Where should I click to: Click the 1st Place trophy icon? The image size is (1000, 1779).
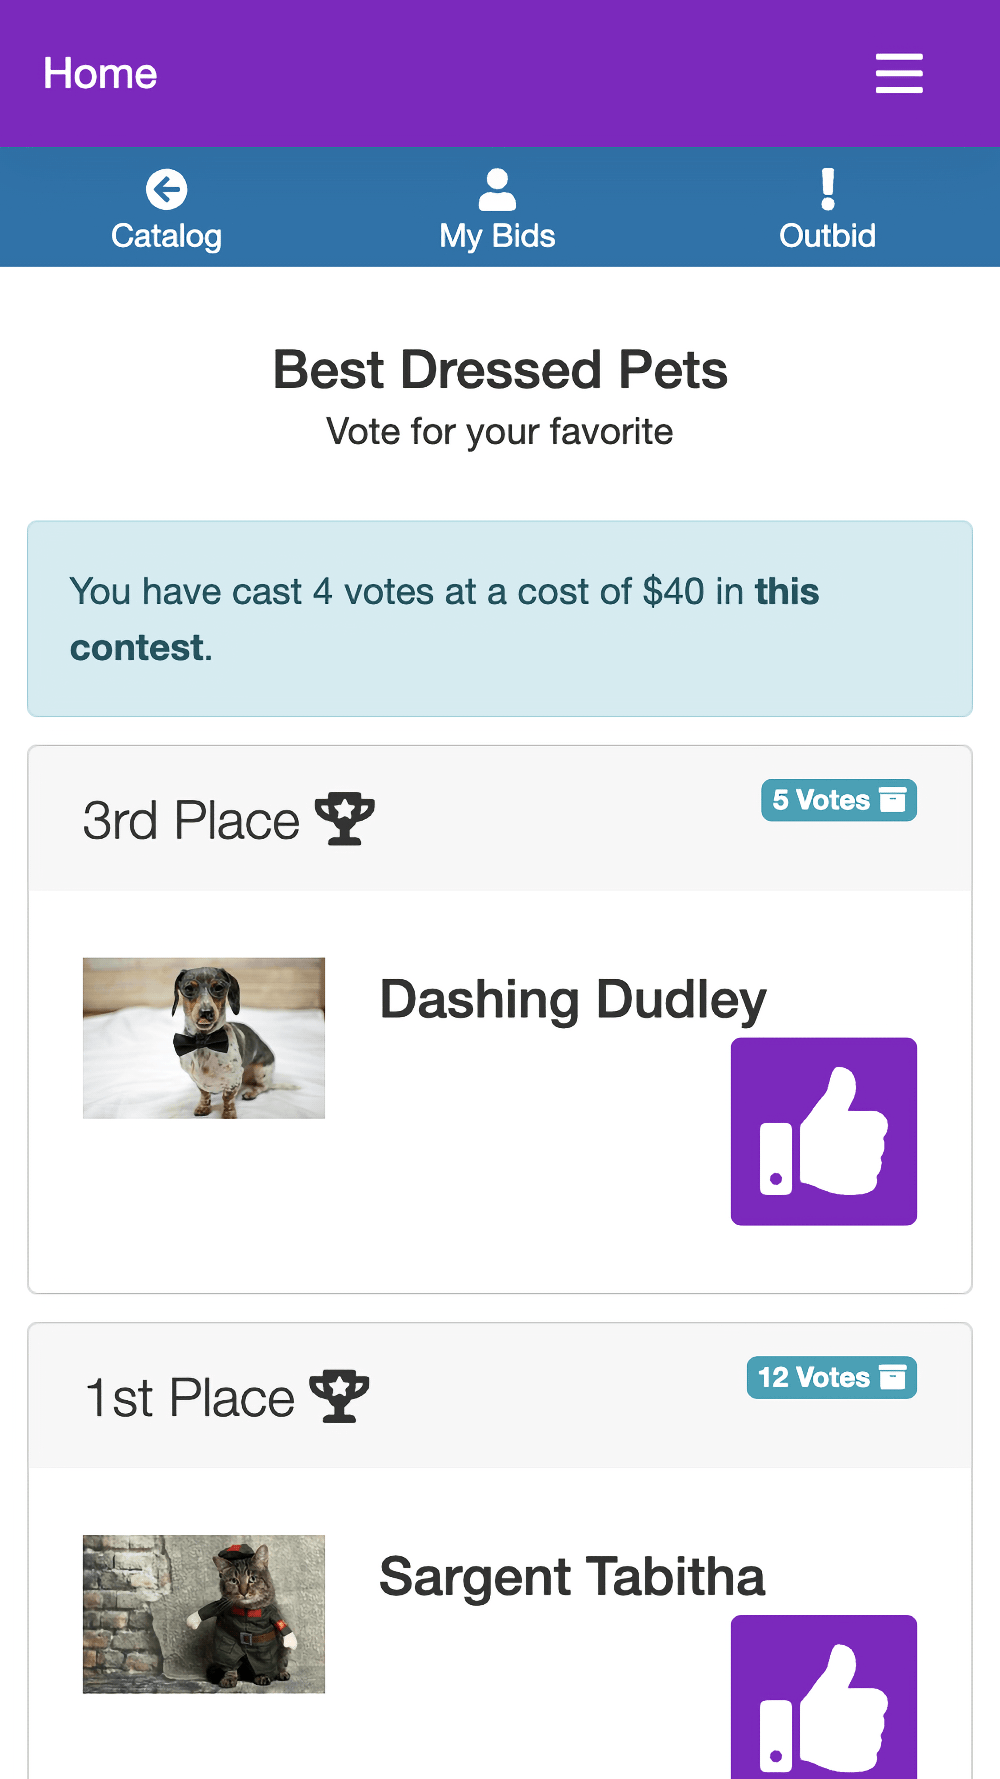(340, 1396)
